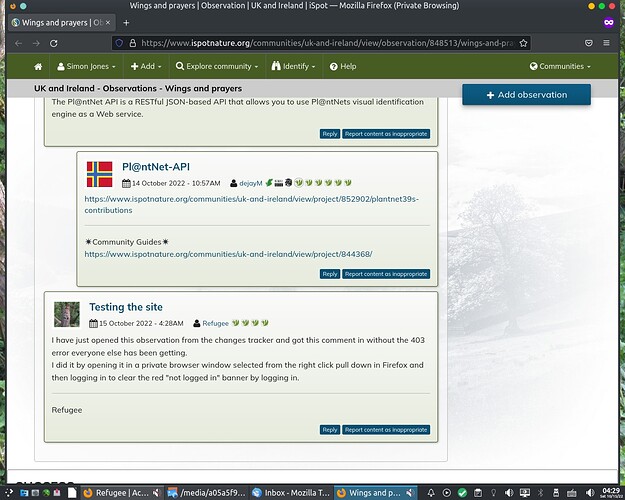Reload the page in Firefox
Screen dimensions: 625x500
click(x=54, y=43)
